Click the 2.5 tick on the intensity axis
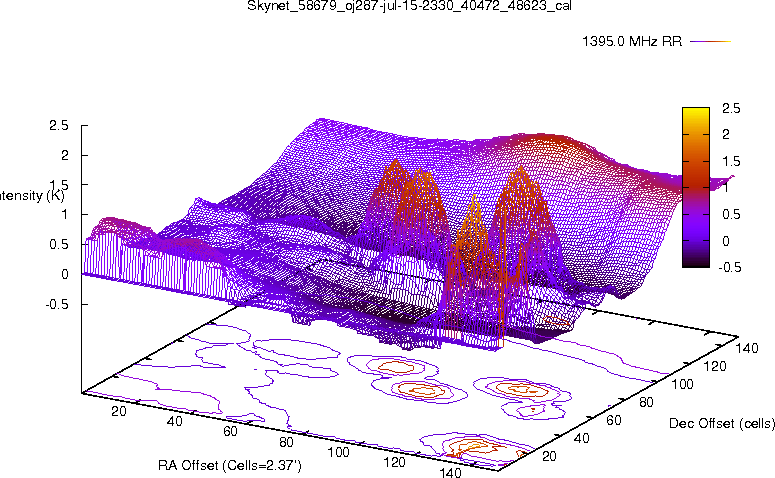The width and height of the screenshot is (775, 478). 58,126
